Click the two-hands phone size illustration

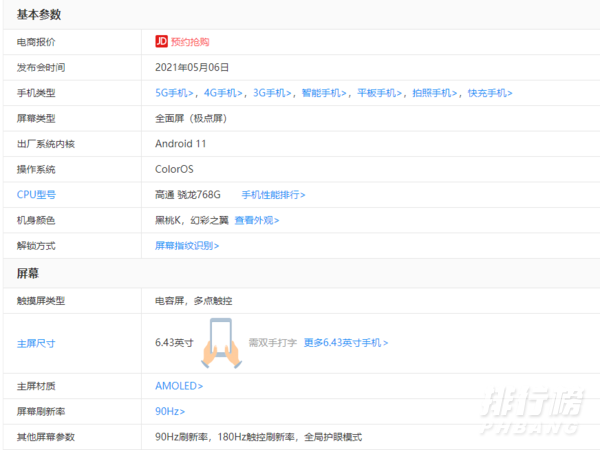point(221,343)
